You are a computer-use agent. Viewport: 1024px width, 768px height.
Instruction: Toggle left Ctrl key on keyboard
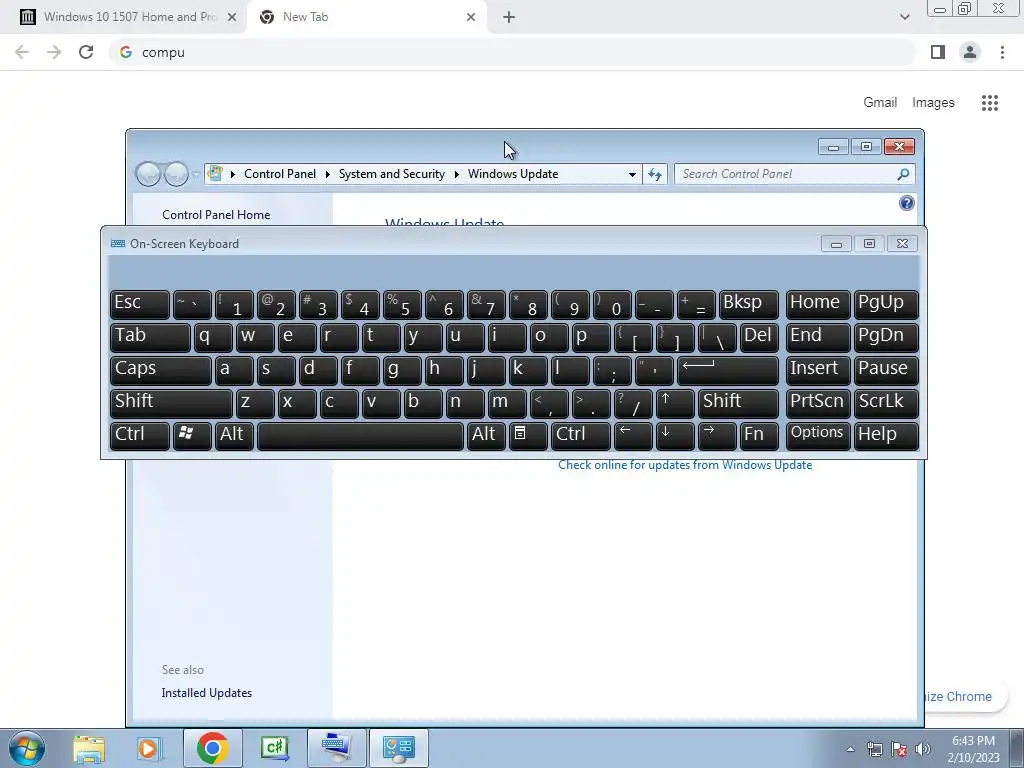[x=140, y=436]
